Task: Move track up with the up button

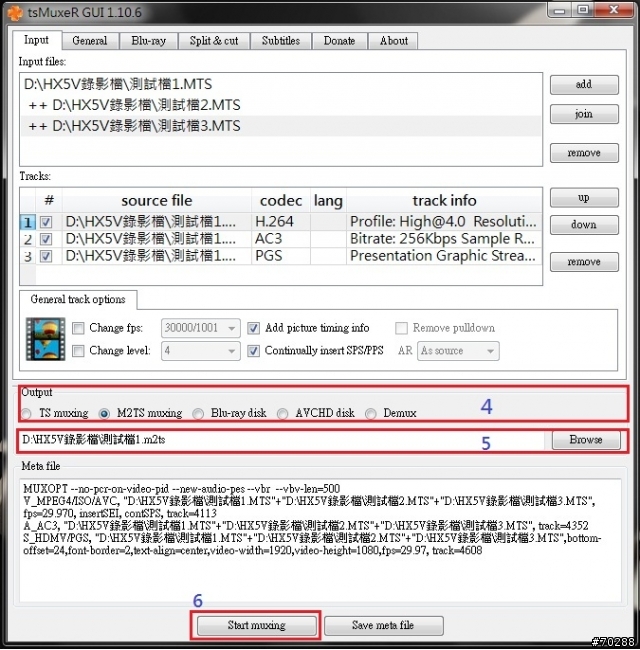Action: coord(584,198)
